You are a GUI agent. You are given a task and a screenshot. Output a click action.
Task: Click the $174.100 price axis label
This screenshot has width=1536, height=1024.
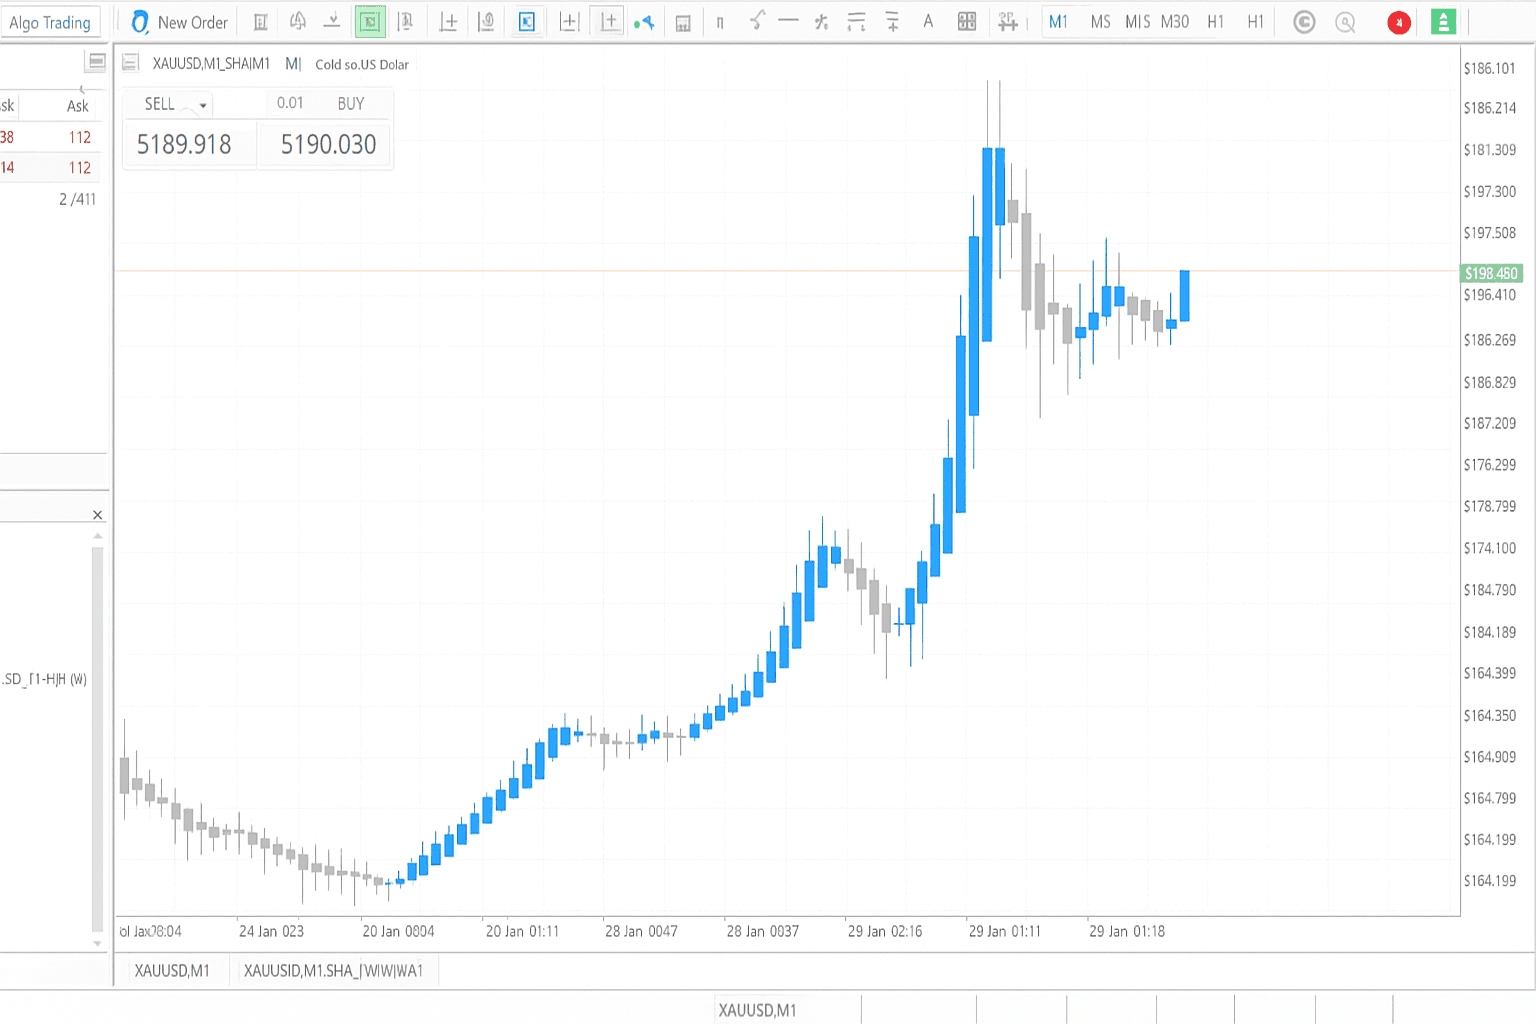1489,548
